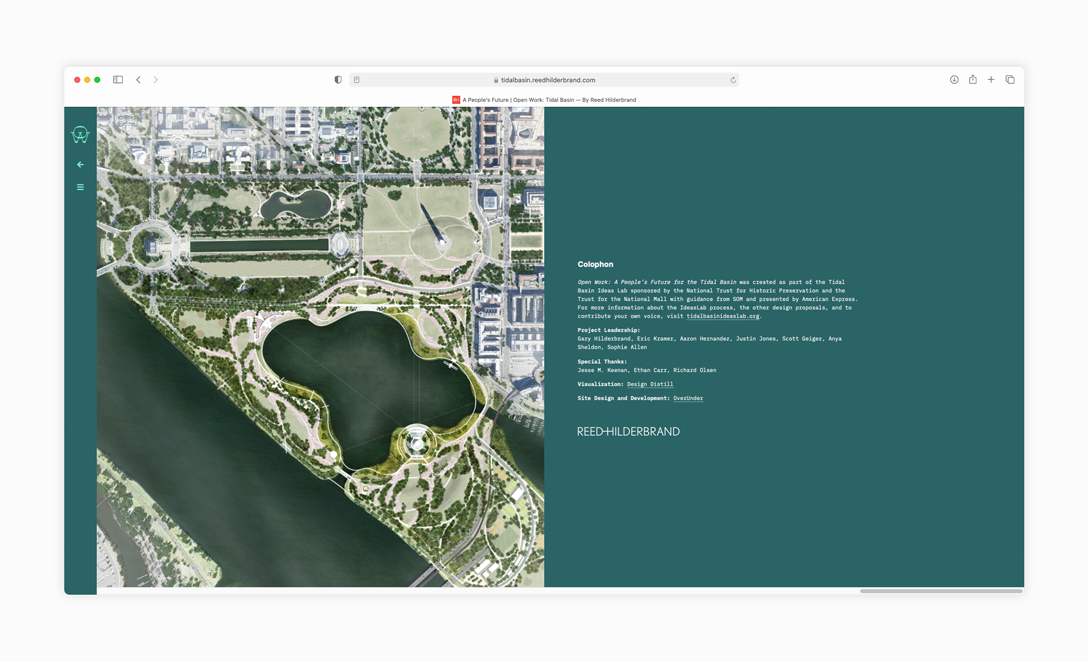1088x661 pixels.
Task: Click the forward navigation chevron
Action: coord(157,79)
